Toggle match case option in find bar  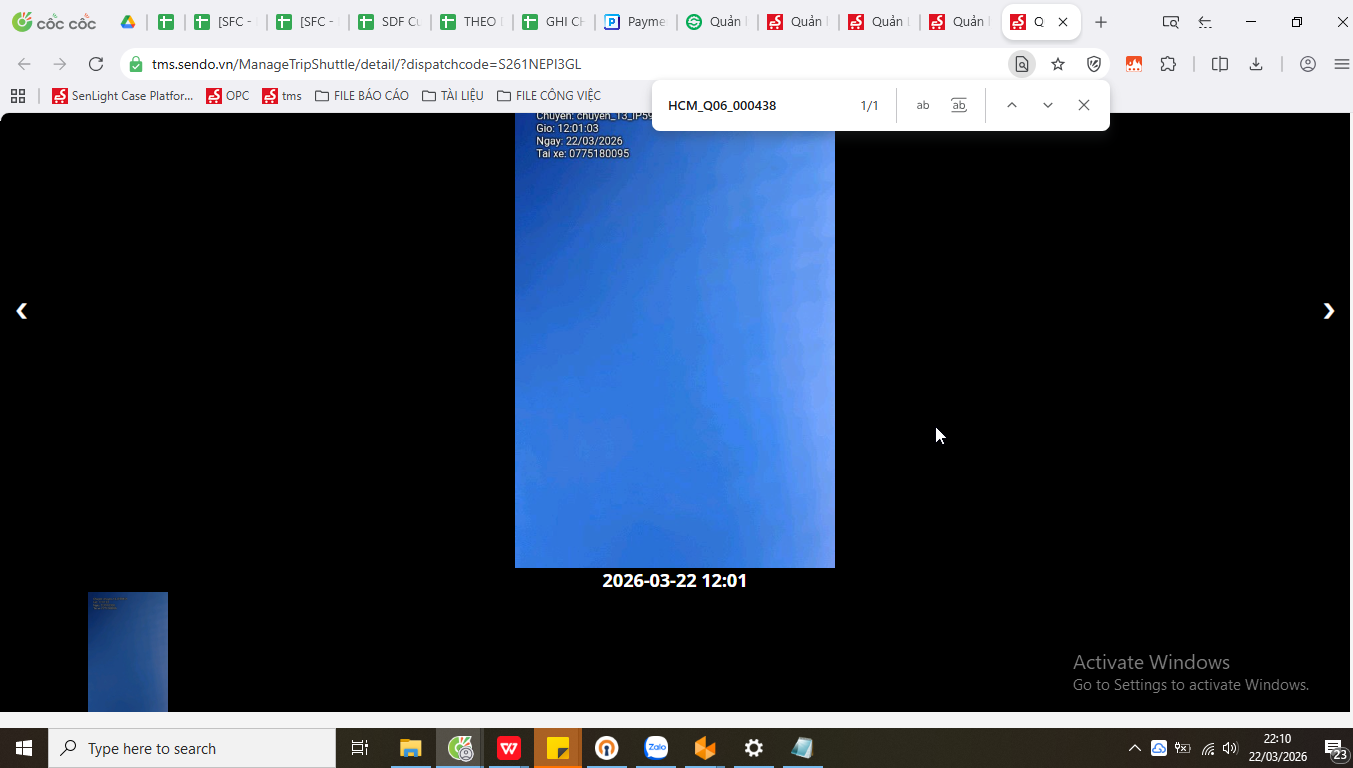tap(923, 105)
